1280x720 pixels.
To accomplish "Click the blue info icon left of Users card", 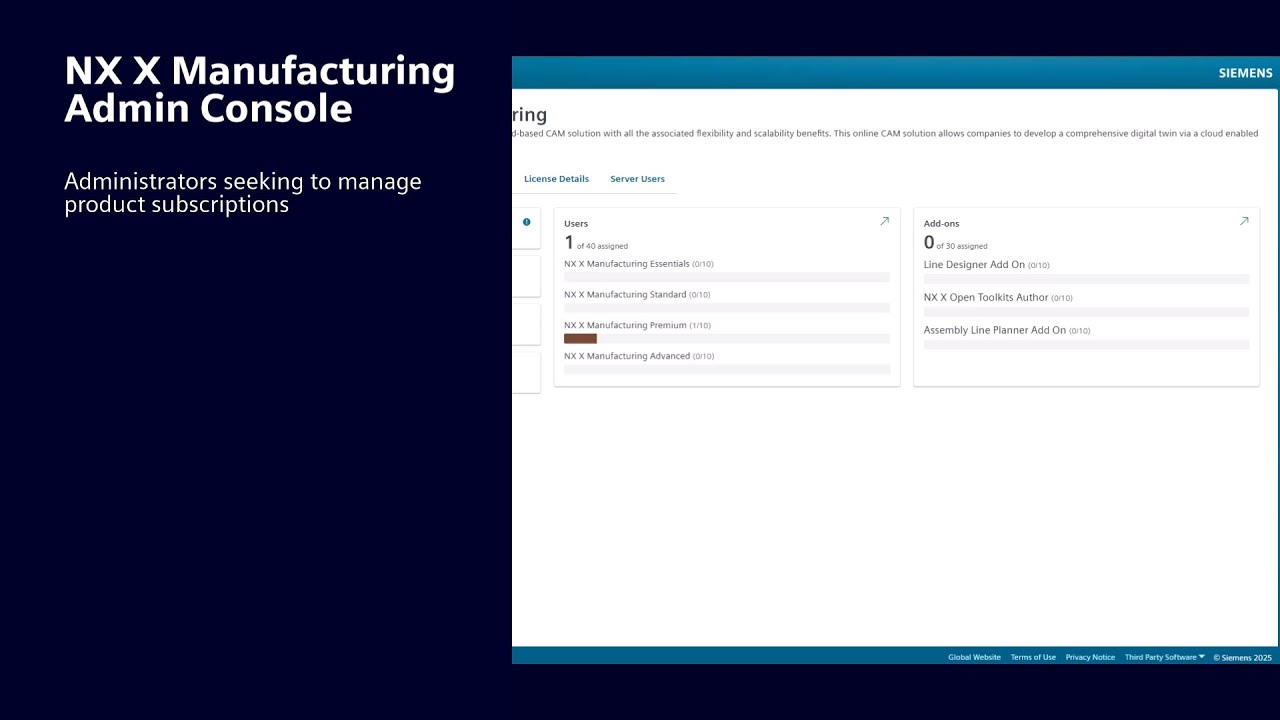I will 526,222.
